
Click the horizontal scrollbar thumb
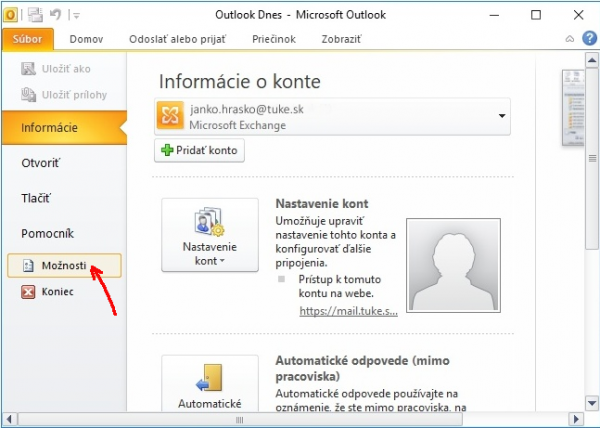click(x=240, y=420)
